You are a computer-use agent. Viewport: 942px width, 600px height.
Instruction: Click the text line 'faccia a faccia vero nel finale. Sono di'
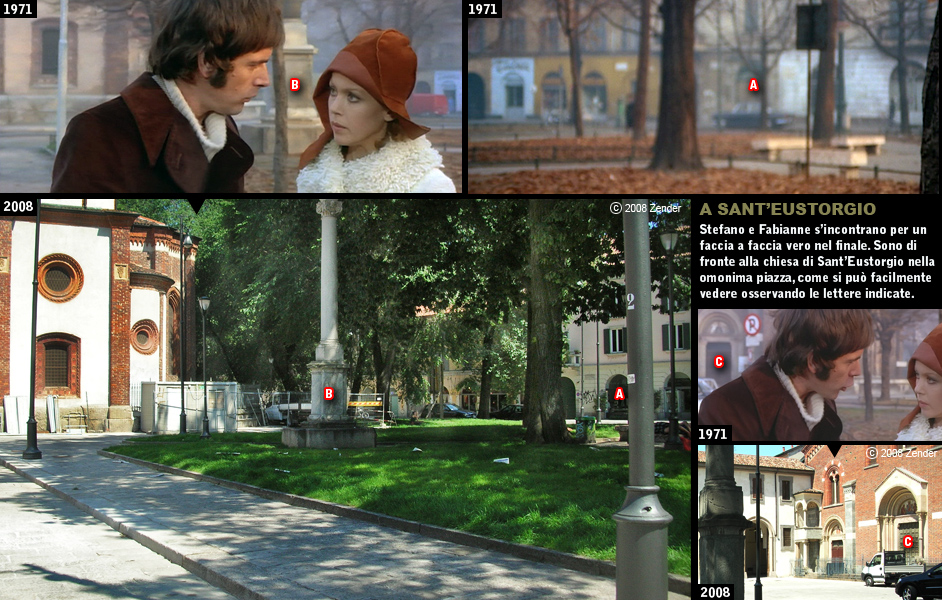click(808, 245)
